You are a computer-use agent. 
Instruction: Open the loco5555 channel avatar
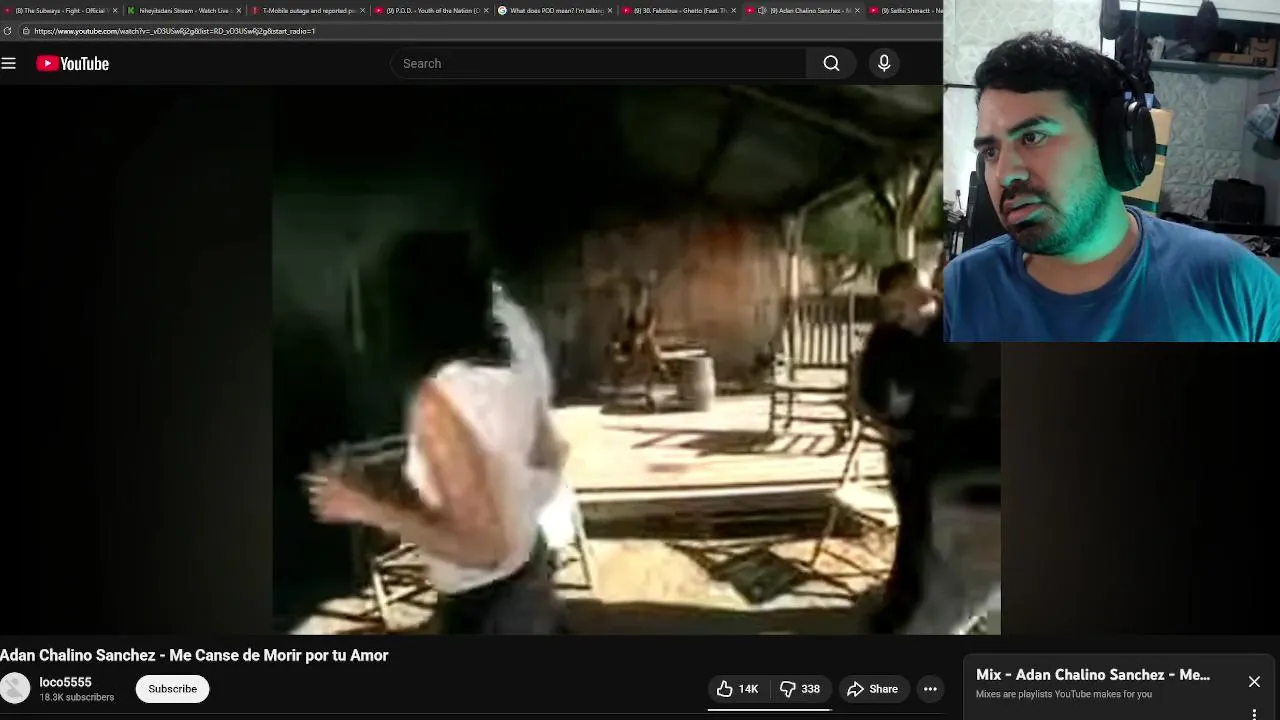(15, 689)
